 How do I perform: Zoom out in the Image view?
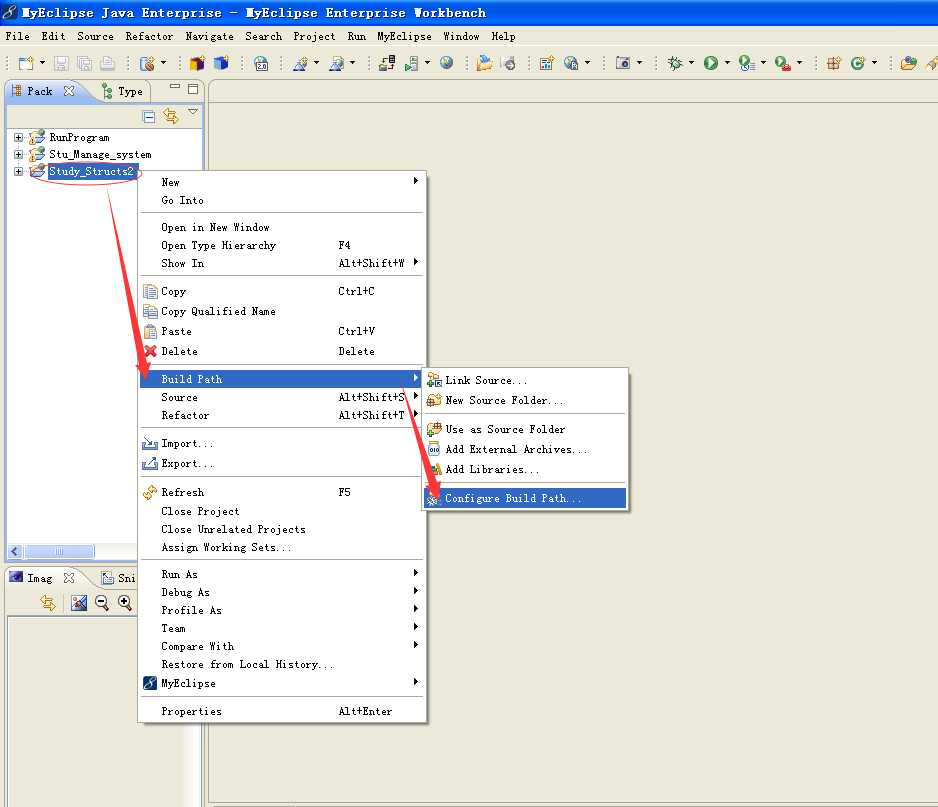click(x=102, y=602)
